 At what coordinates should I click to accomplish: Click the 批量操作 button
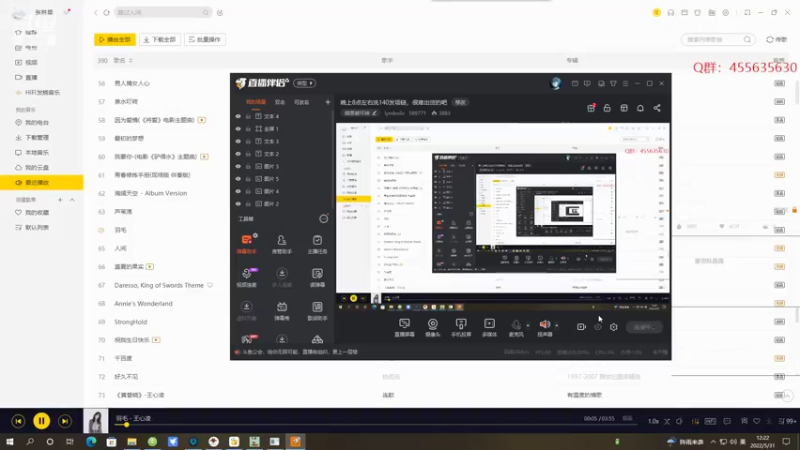click(205, 39)
